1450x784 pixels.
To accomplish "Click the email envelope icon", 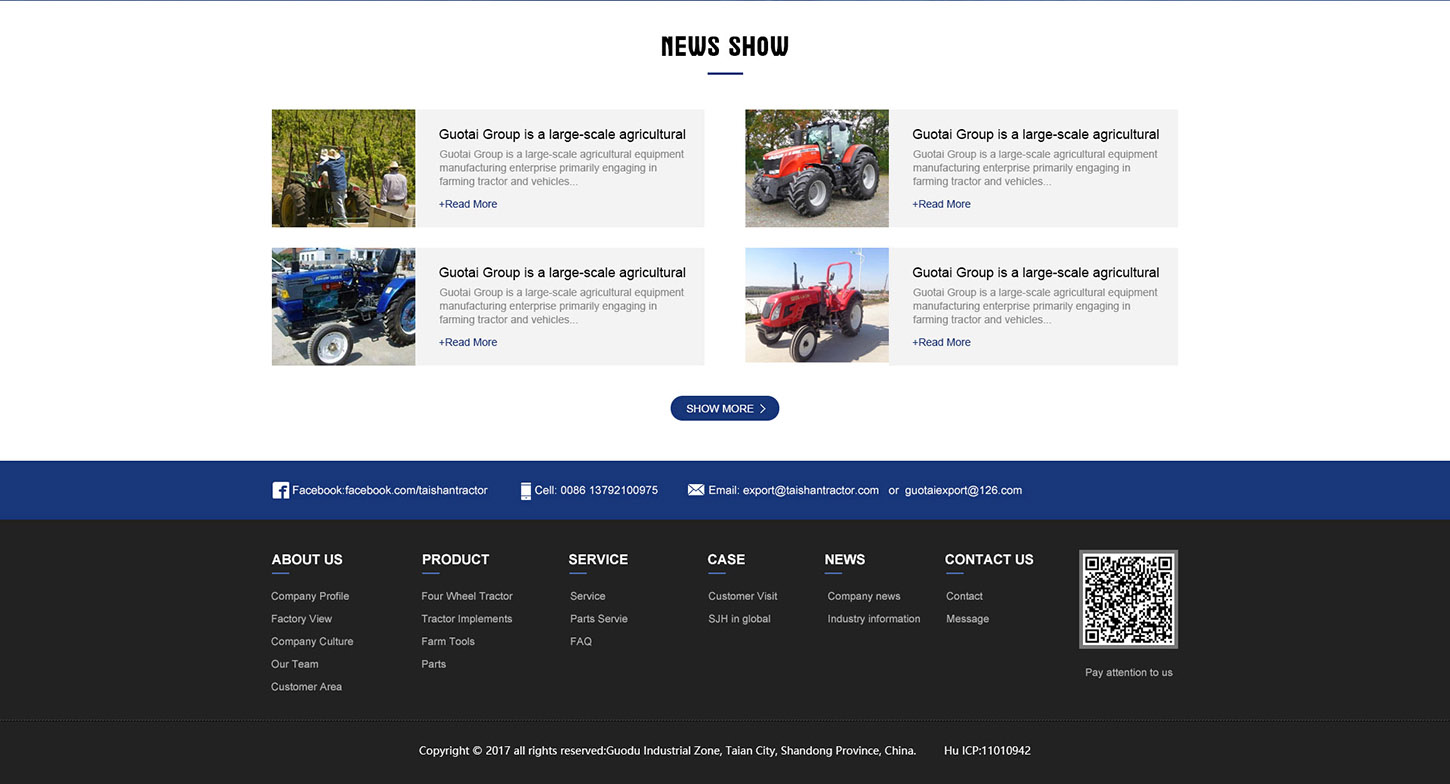I will 696,490.
